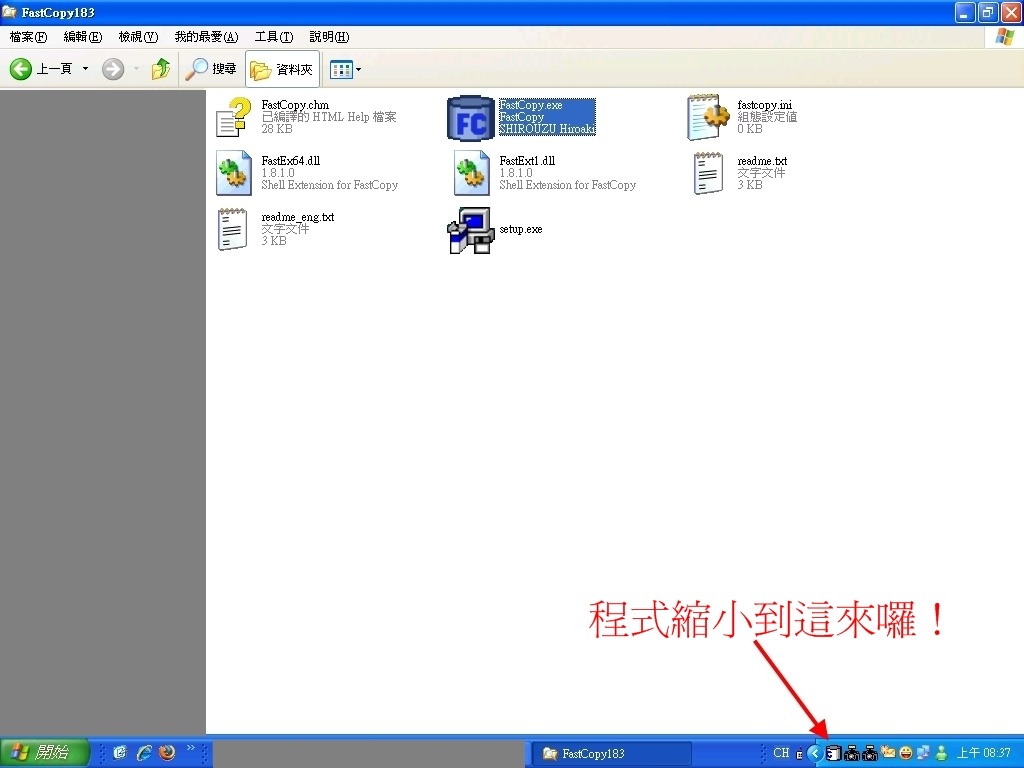Go back with the green Back arrow
Image resolution: width=1024 pixels, height=768 pixels.
[21, 69]
